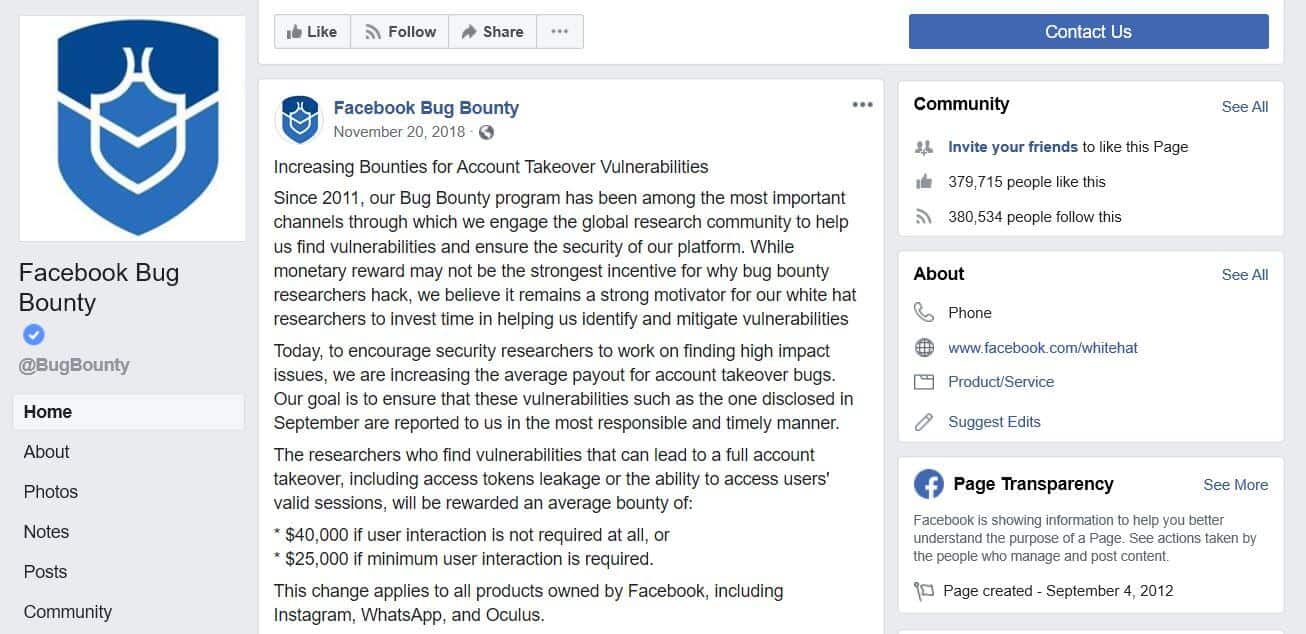The height and width of the screenshot is (634, 1306).
Task: Click the Invite your friends link
Action: click(x=1013, y=146)
